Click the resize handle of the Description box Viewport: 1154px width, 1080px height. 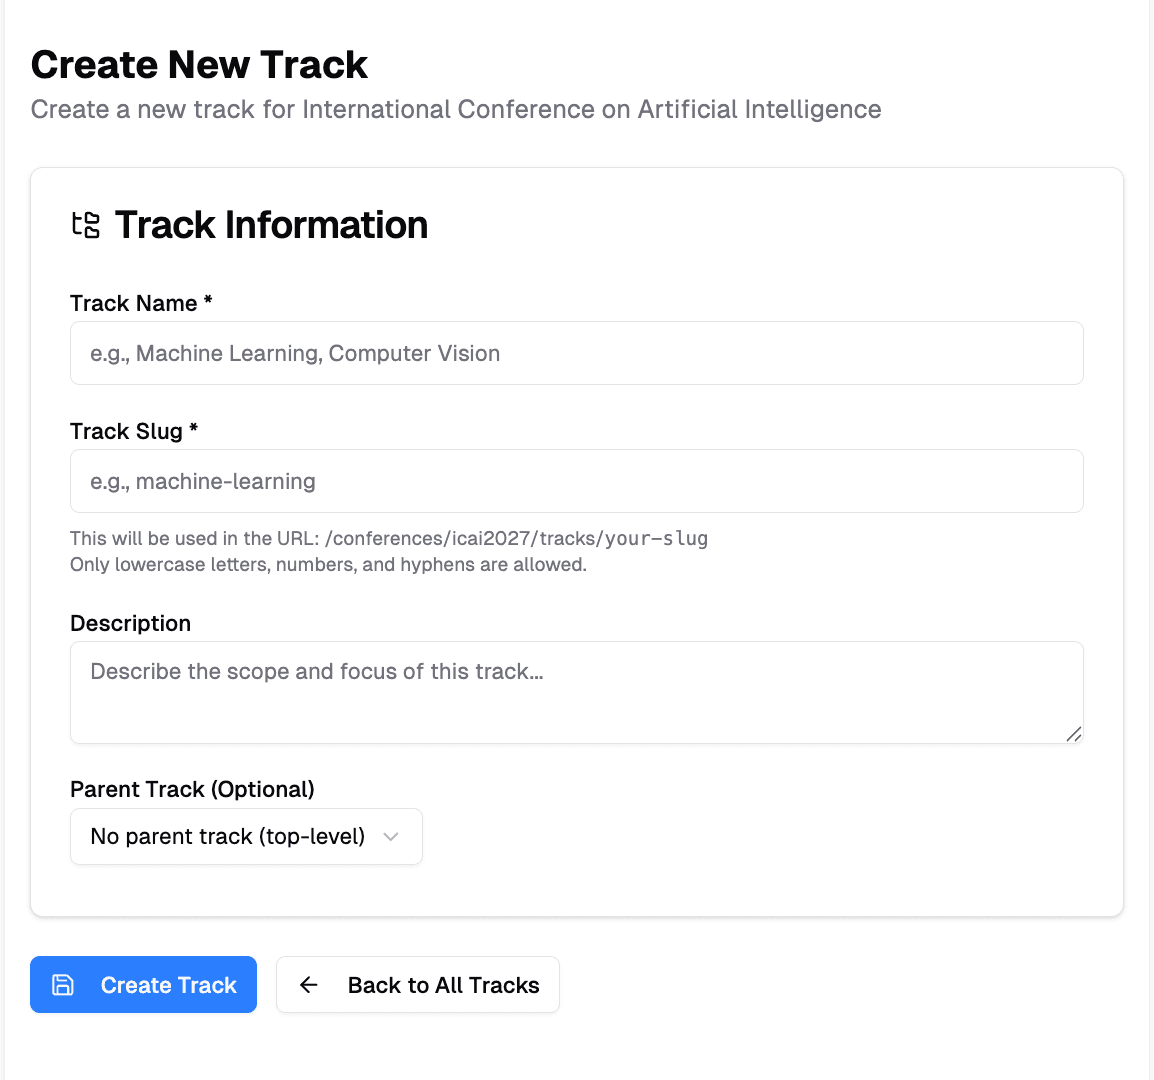click(1073, 734)
